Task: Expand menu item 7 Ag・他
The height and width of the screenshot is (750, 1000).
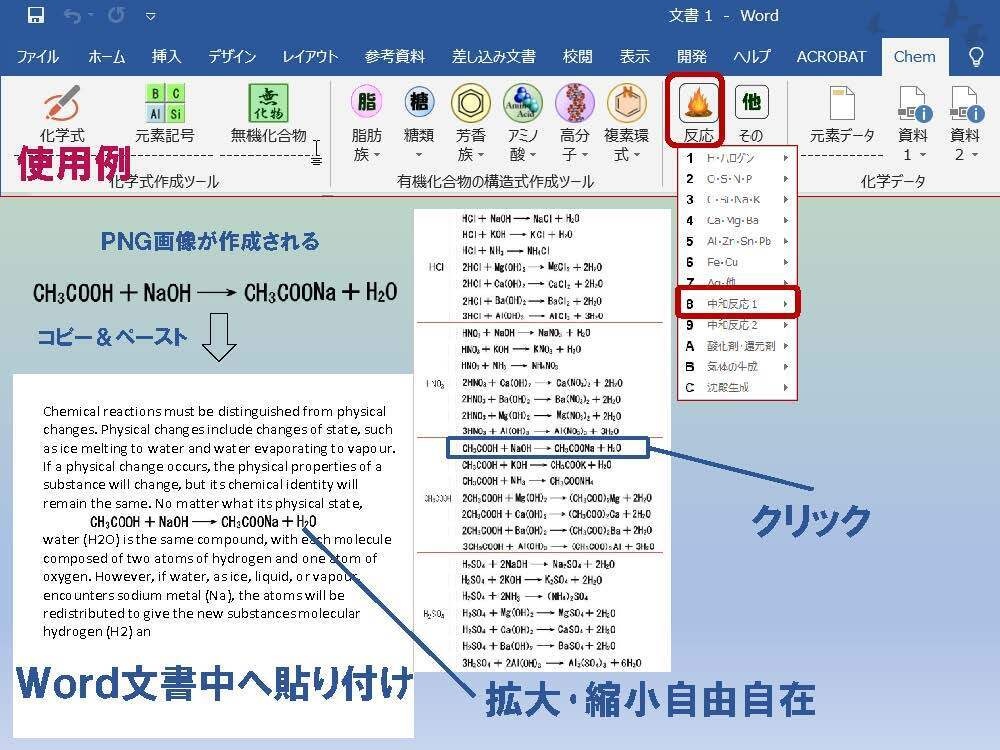Action: (737, 281)
